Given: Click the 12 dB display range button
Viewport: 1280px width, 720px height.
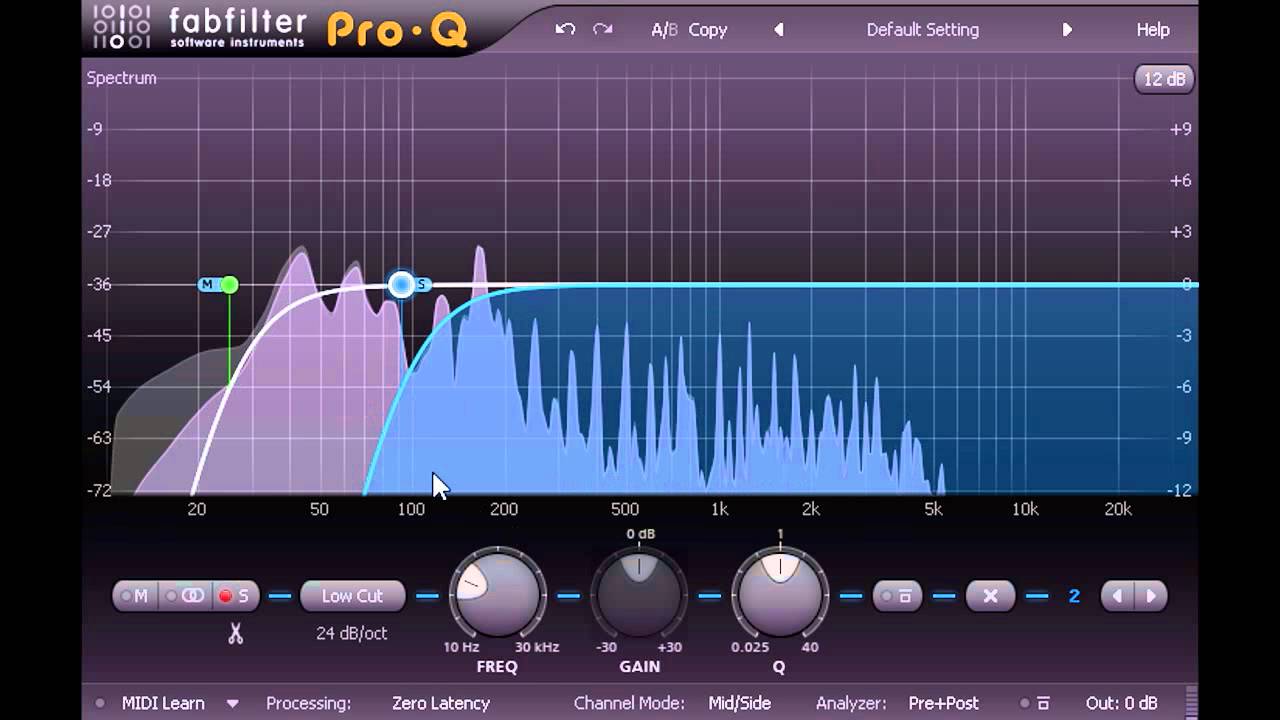Looking at the screenshot, I should [1163, 77].
